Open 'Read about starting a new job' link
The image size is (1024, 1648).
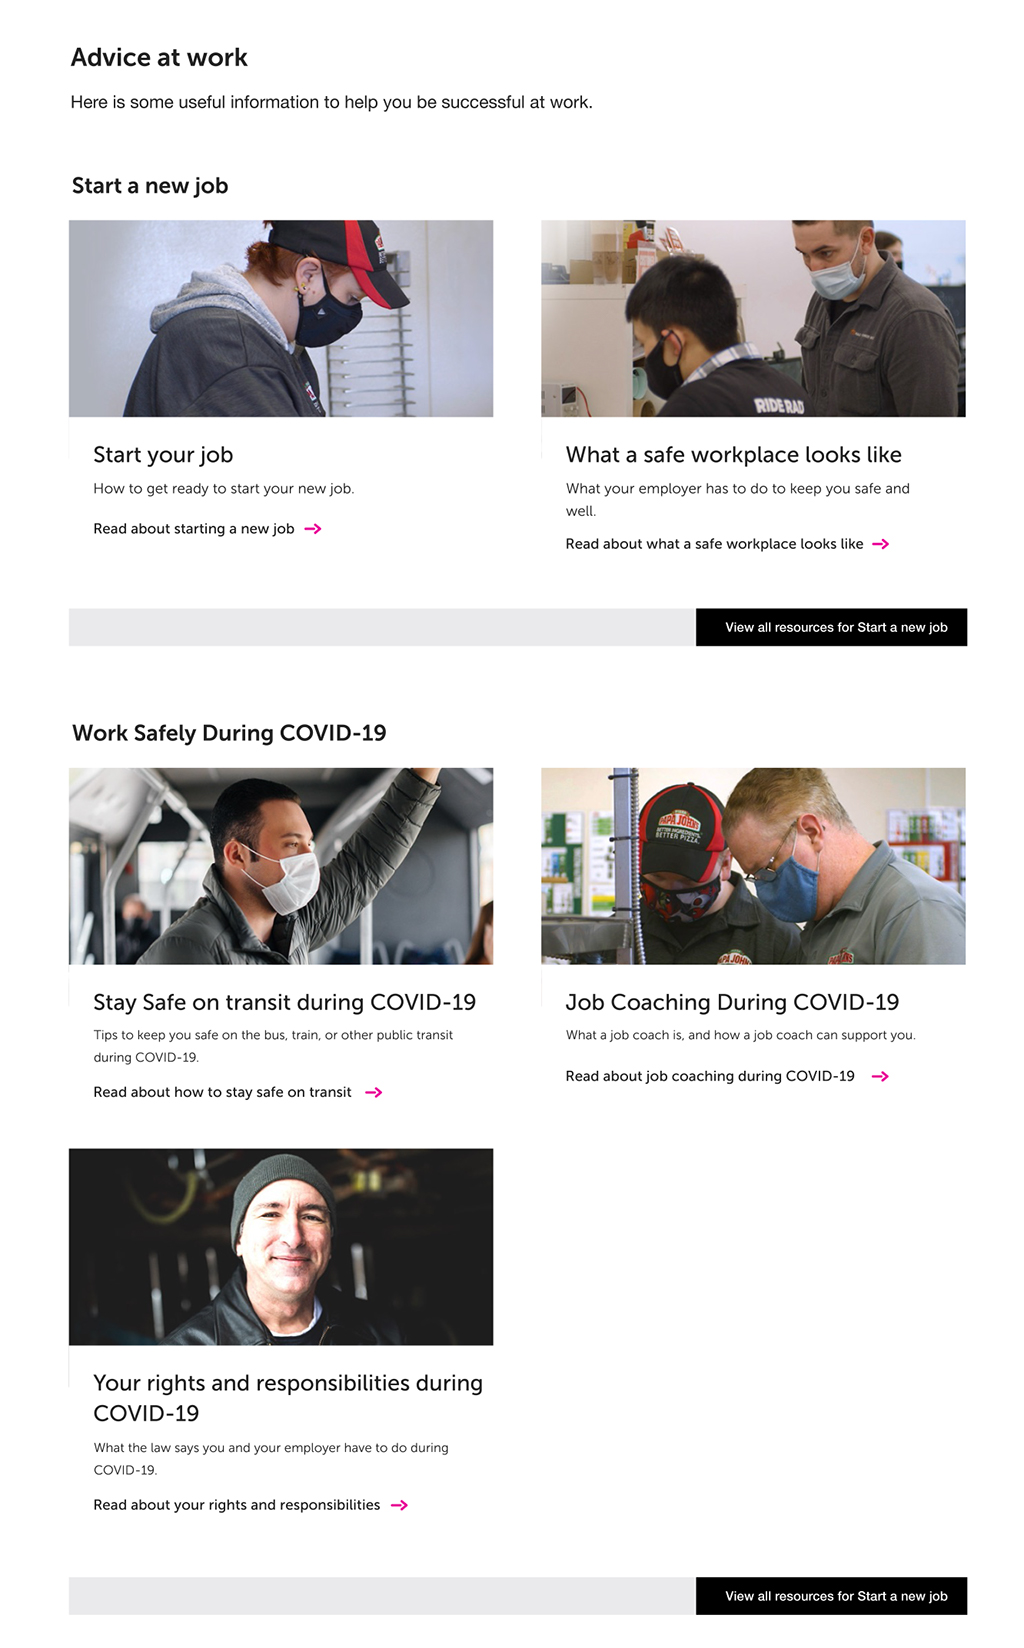click(x=194, y=529)
